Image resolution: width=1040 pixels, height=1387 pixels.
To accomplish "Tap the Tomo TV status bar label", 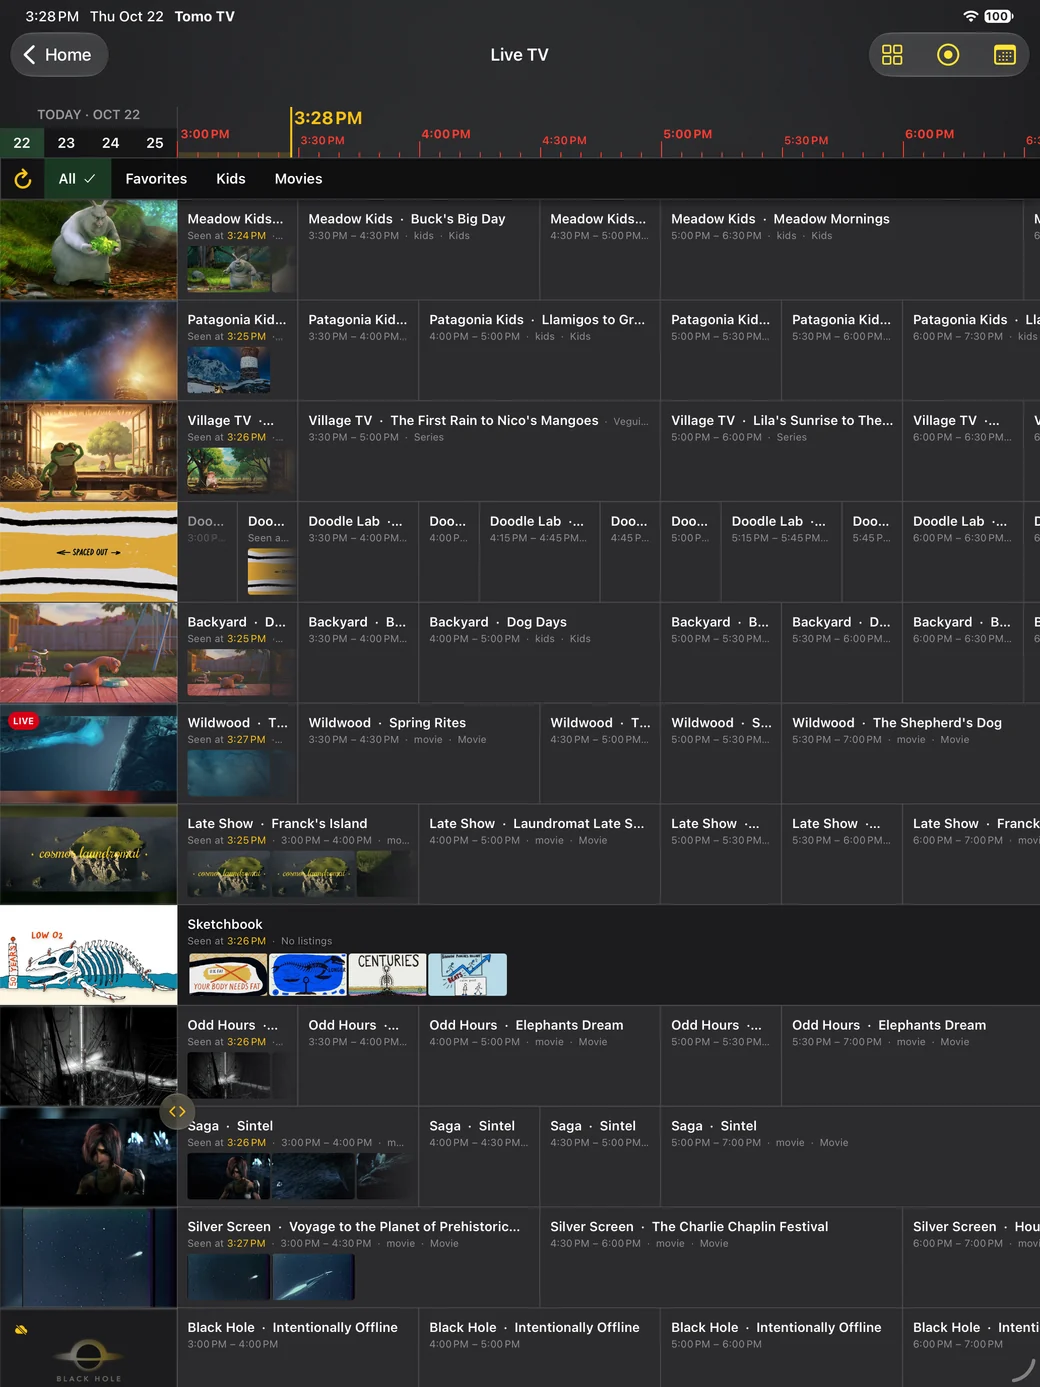I will pos(204,16).
